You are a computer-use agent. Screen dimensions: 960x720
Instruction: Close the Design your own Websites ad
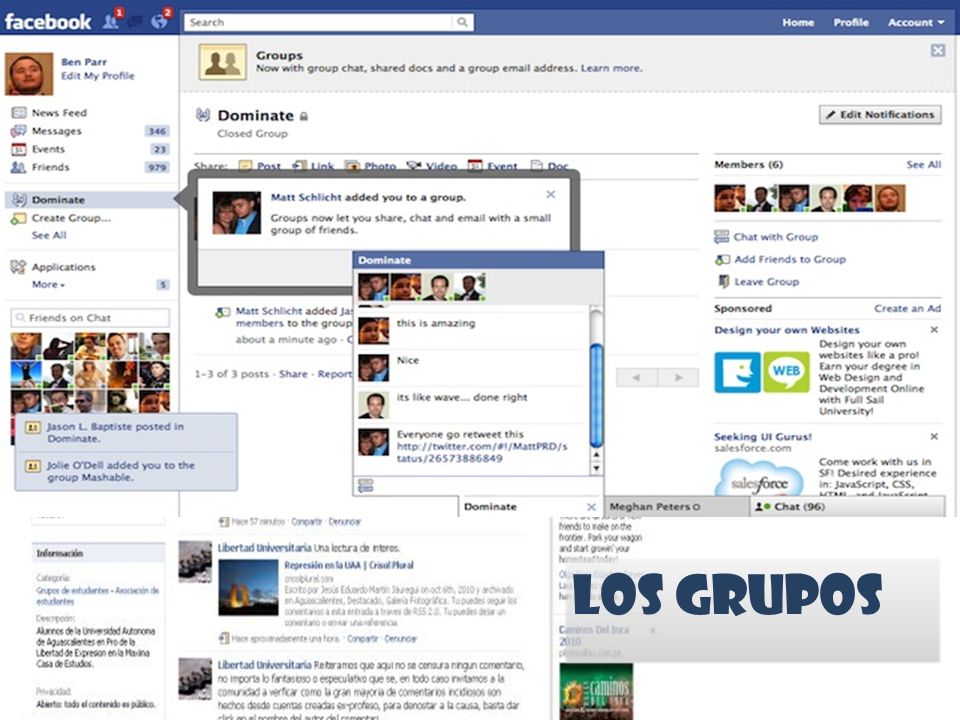click(934, 330)
